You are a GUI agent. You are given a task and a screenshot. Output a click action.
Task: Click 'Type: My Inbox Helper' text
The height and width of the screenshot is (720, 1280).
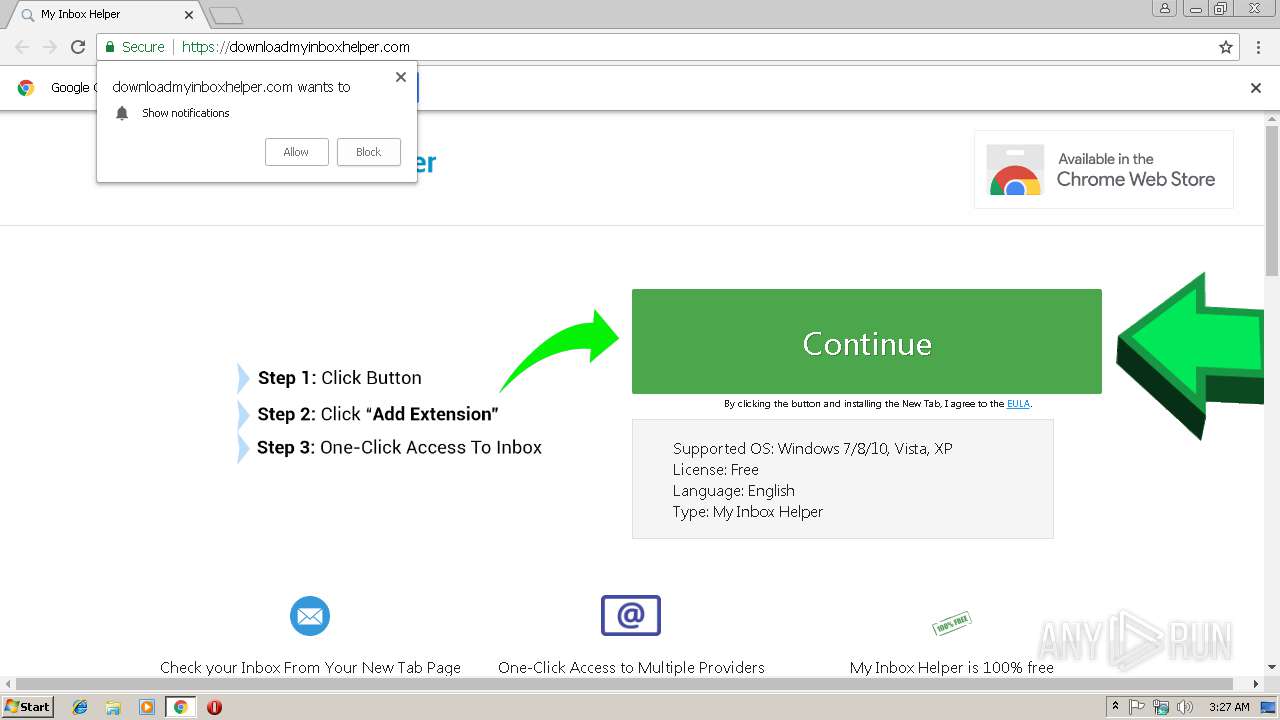pos(748,511)
